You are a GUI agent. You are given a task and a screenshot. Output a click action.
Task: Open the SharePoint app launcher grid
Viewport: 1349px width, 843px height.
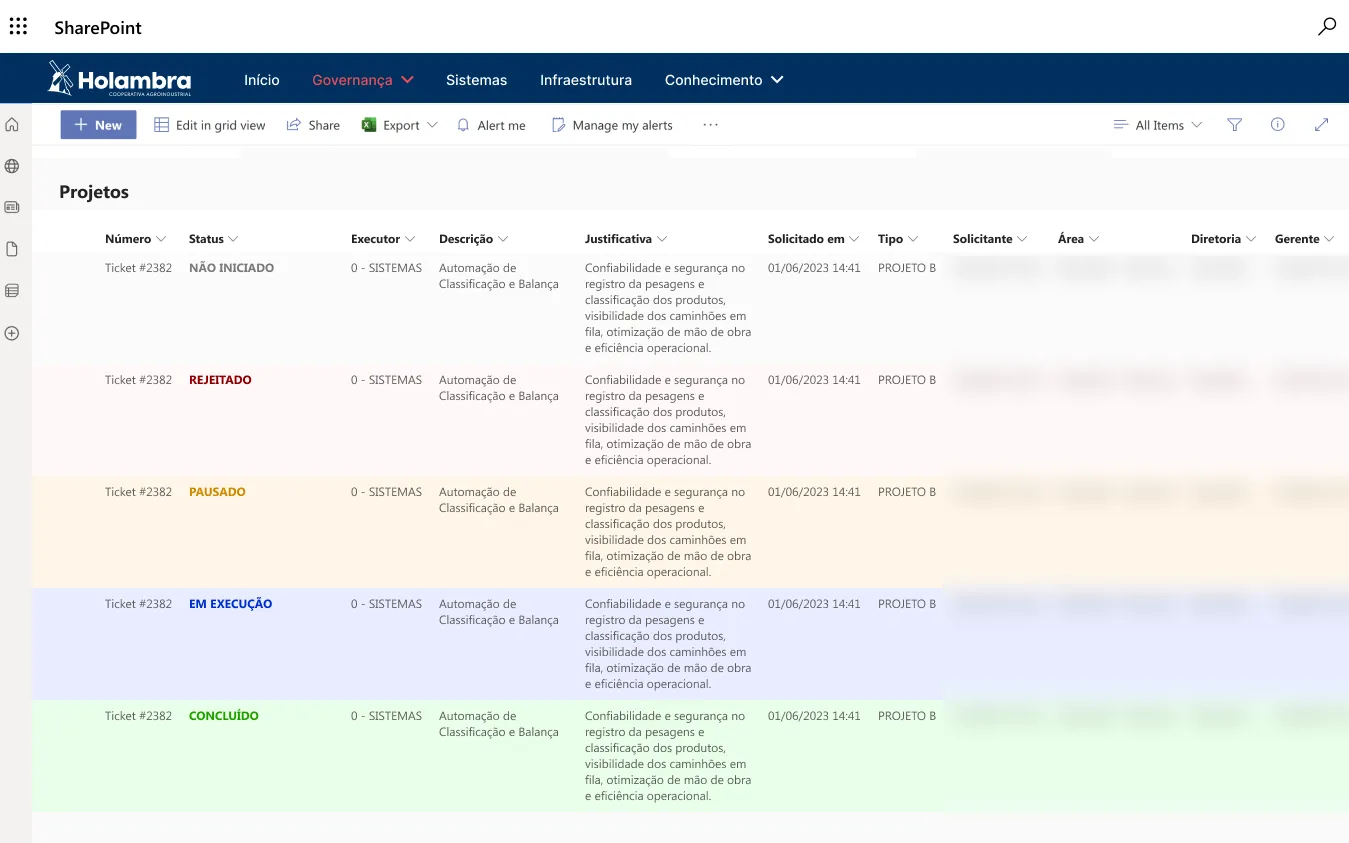18,27
